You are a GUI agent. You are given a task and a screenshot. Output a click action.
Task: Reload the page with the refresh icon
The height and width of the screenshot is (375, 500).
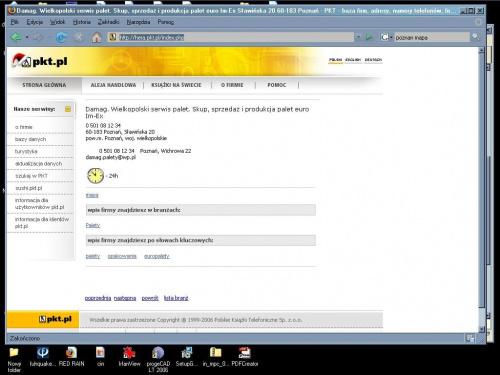(61, 37)
